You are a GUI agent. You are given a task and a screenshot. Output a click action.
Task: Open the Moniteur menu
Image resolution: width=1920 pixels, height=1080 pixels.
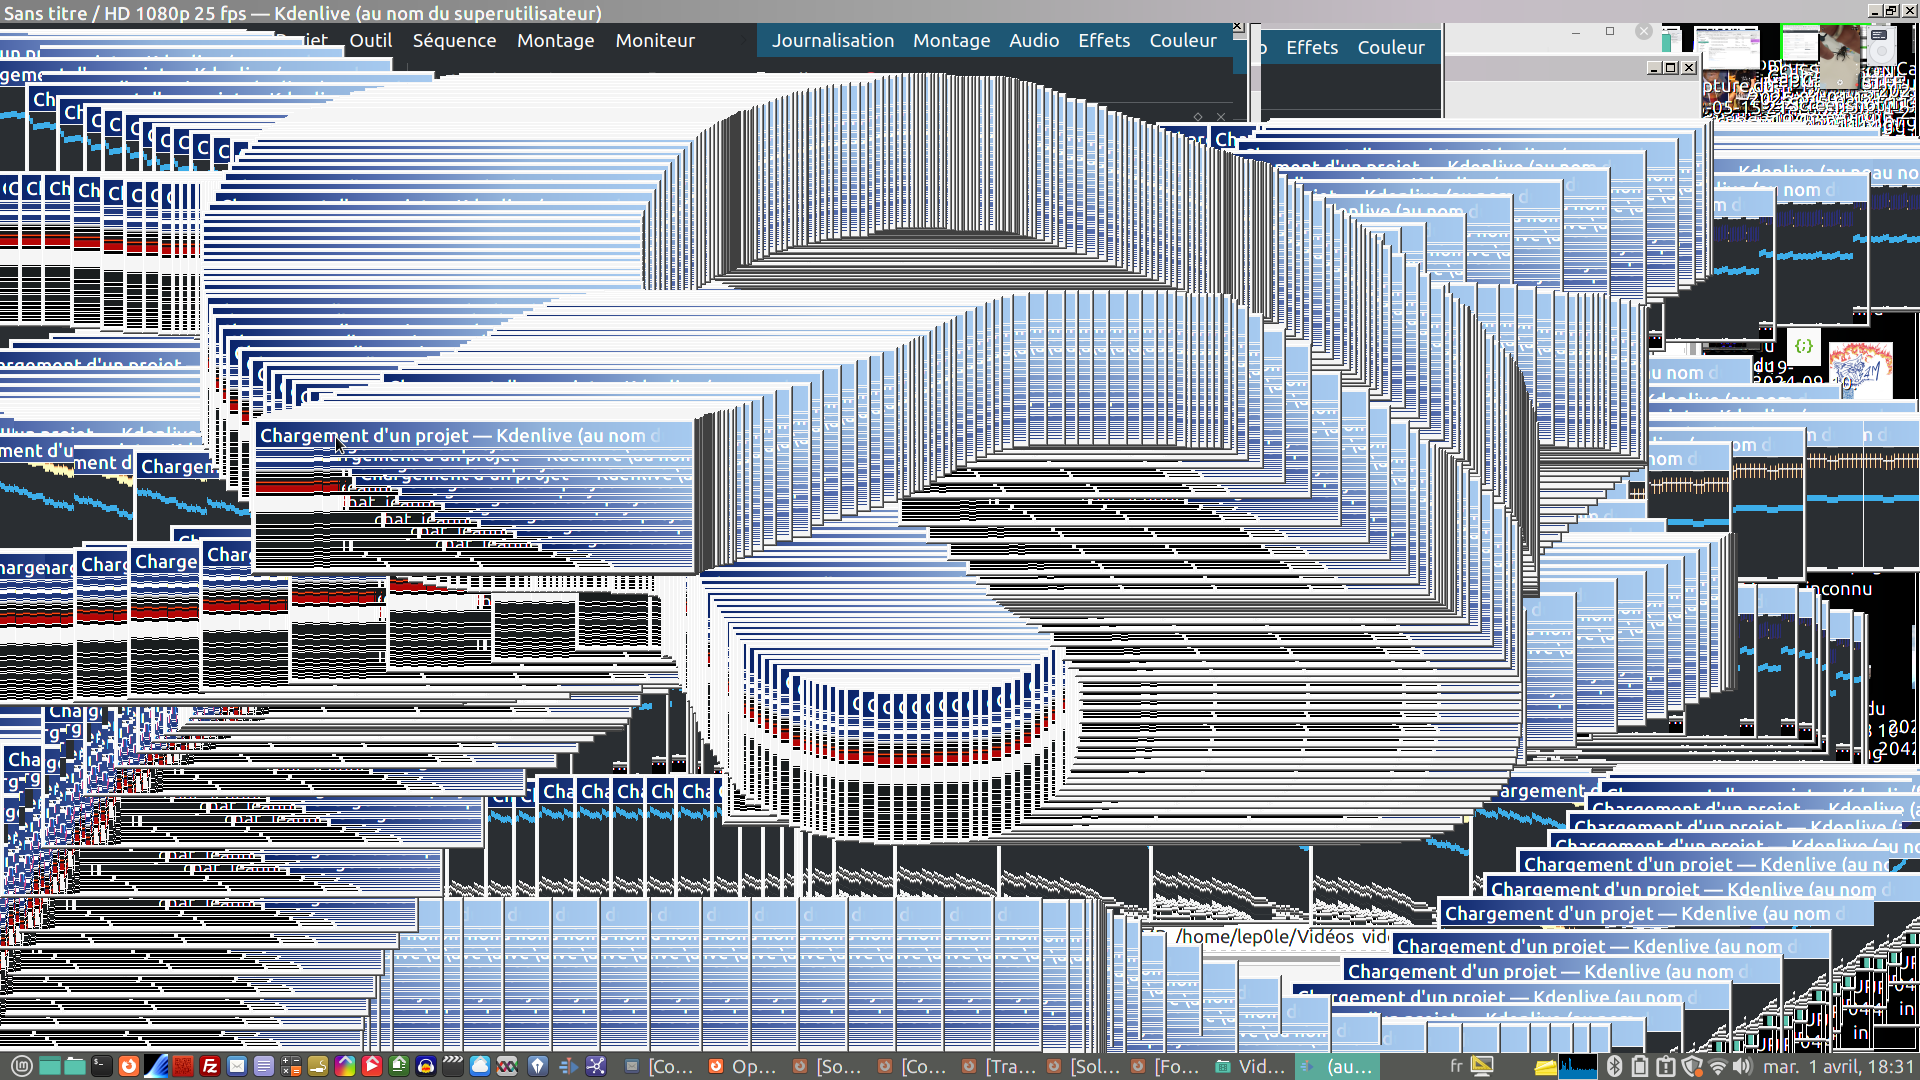point(655,41)
